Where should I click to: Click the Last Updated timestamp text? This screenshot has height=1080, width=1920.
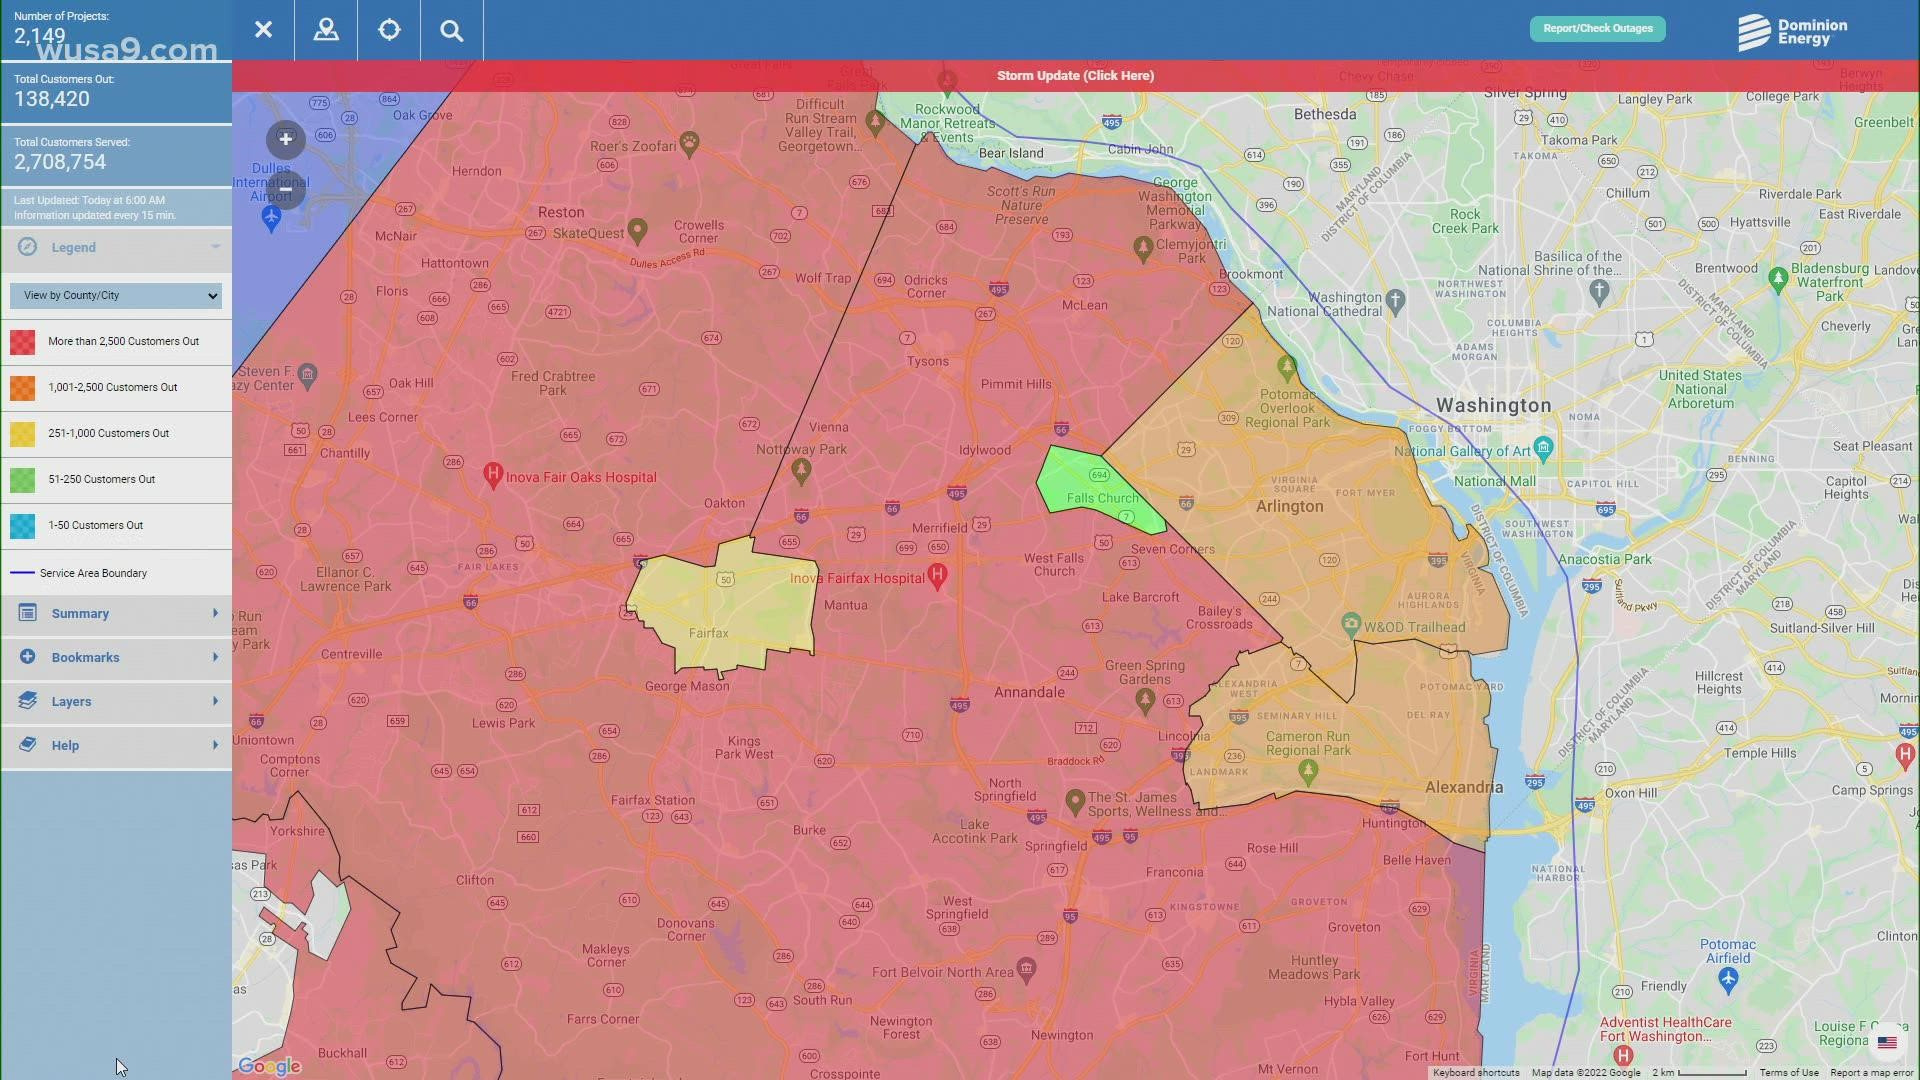(90, 200)
